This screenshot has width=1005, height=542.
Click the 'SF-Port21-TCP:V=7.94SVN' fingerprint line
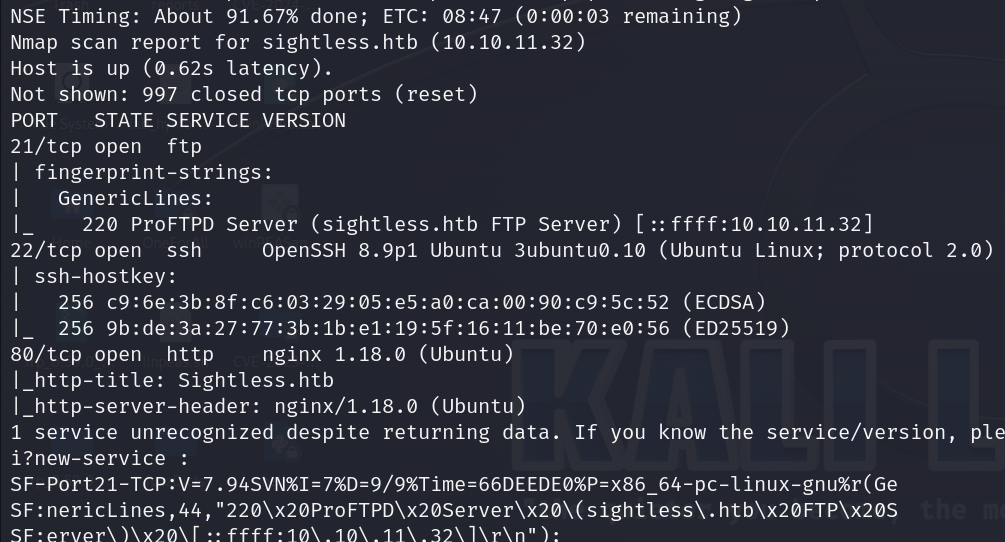point(454,485)
